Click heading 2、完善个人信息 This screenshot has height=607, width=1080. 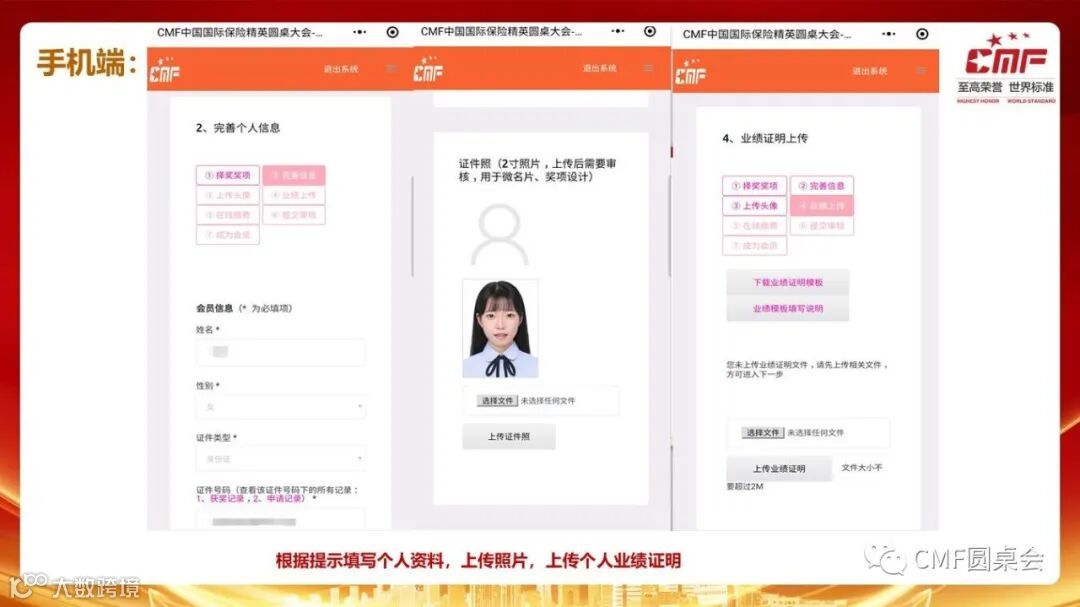tap(238, 127)
